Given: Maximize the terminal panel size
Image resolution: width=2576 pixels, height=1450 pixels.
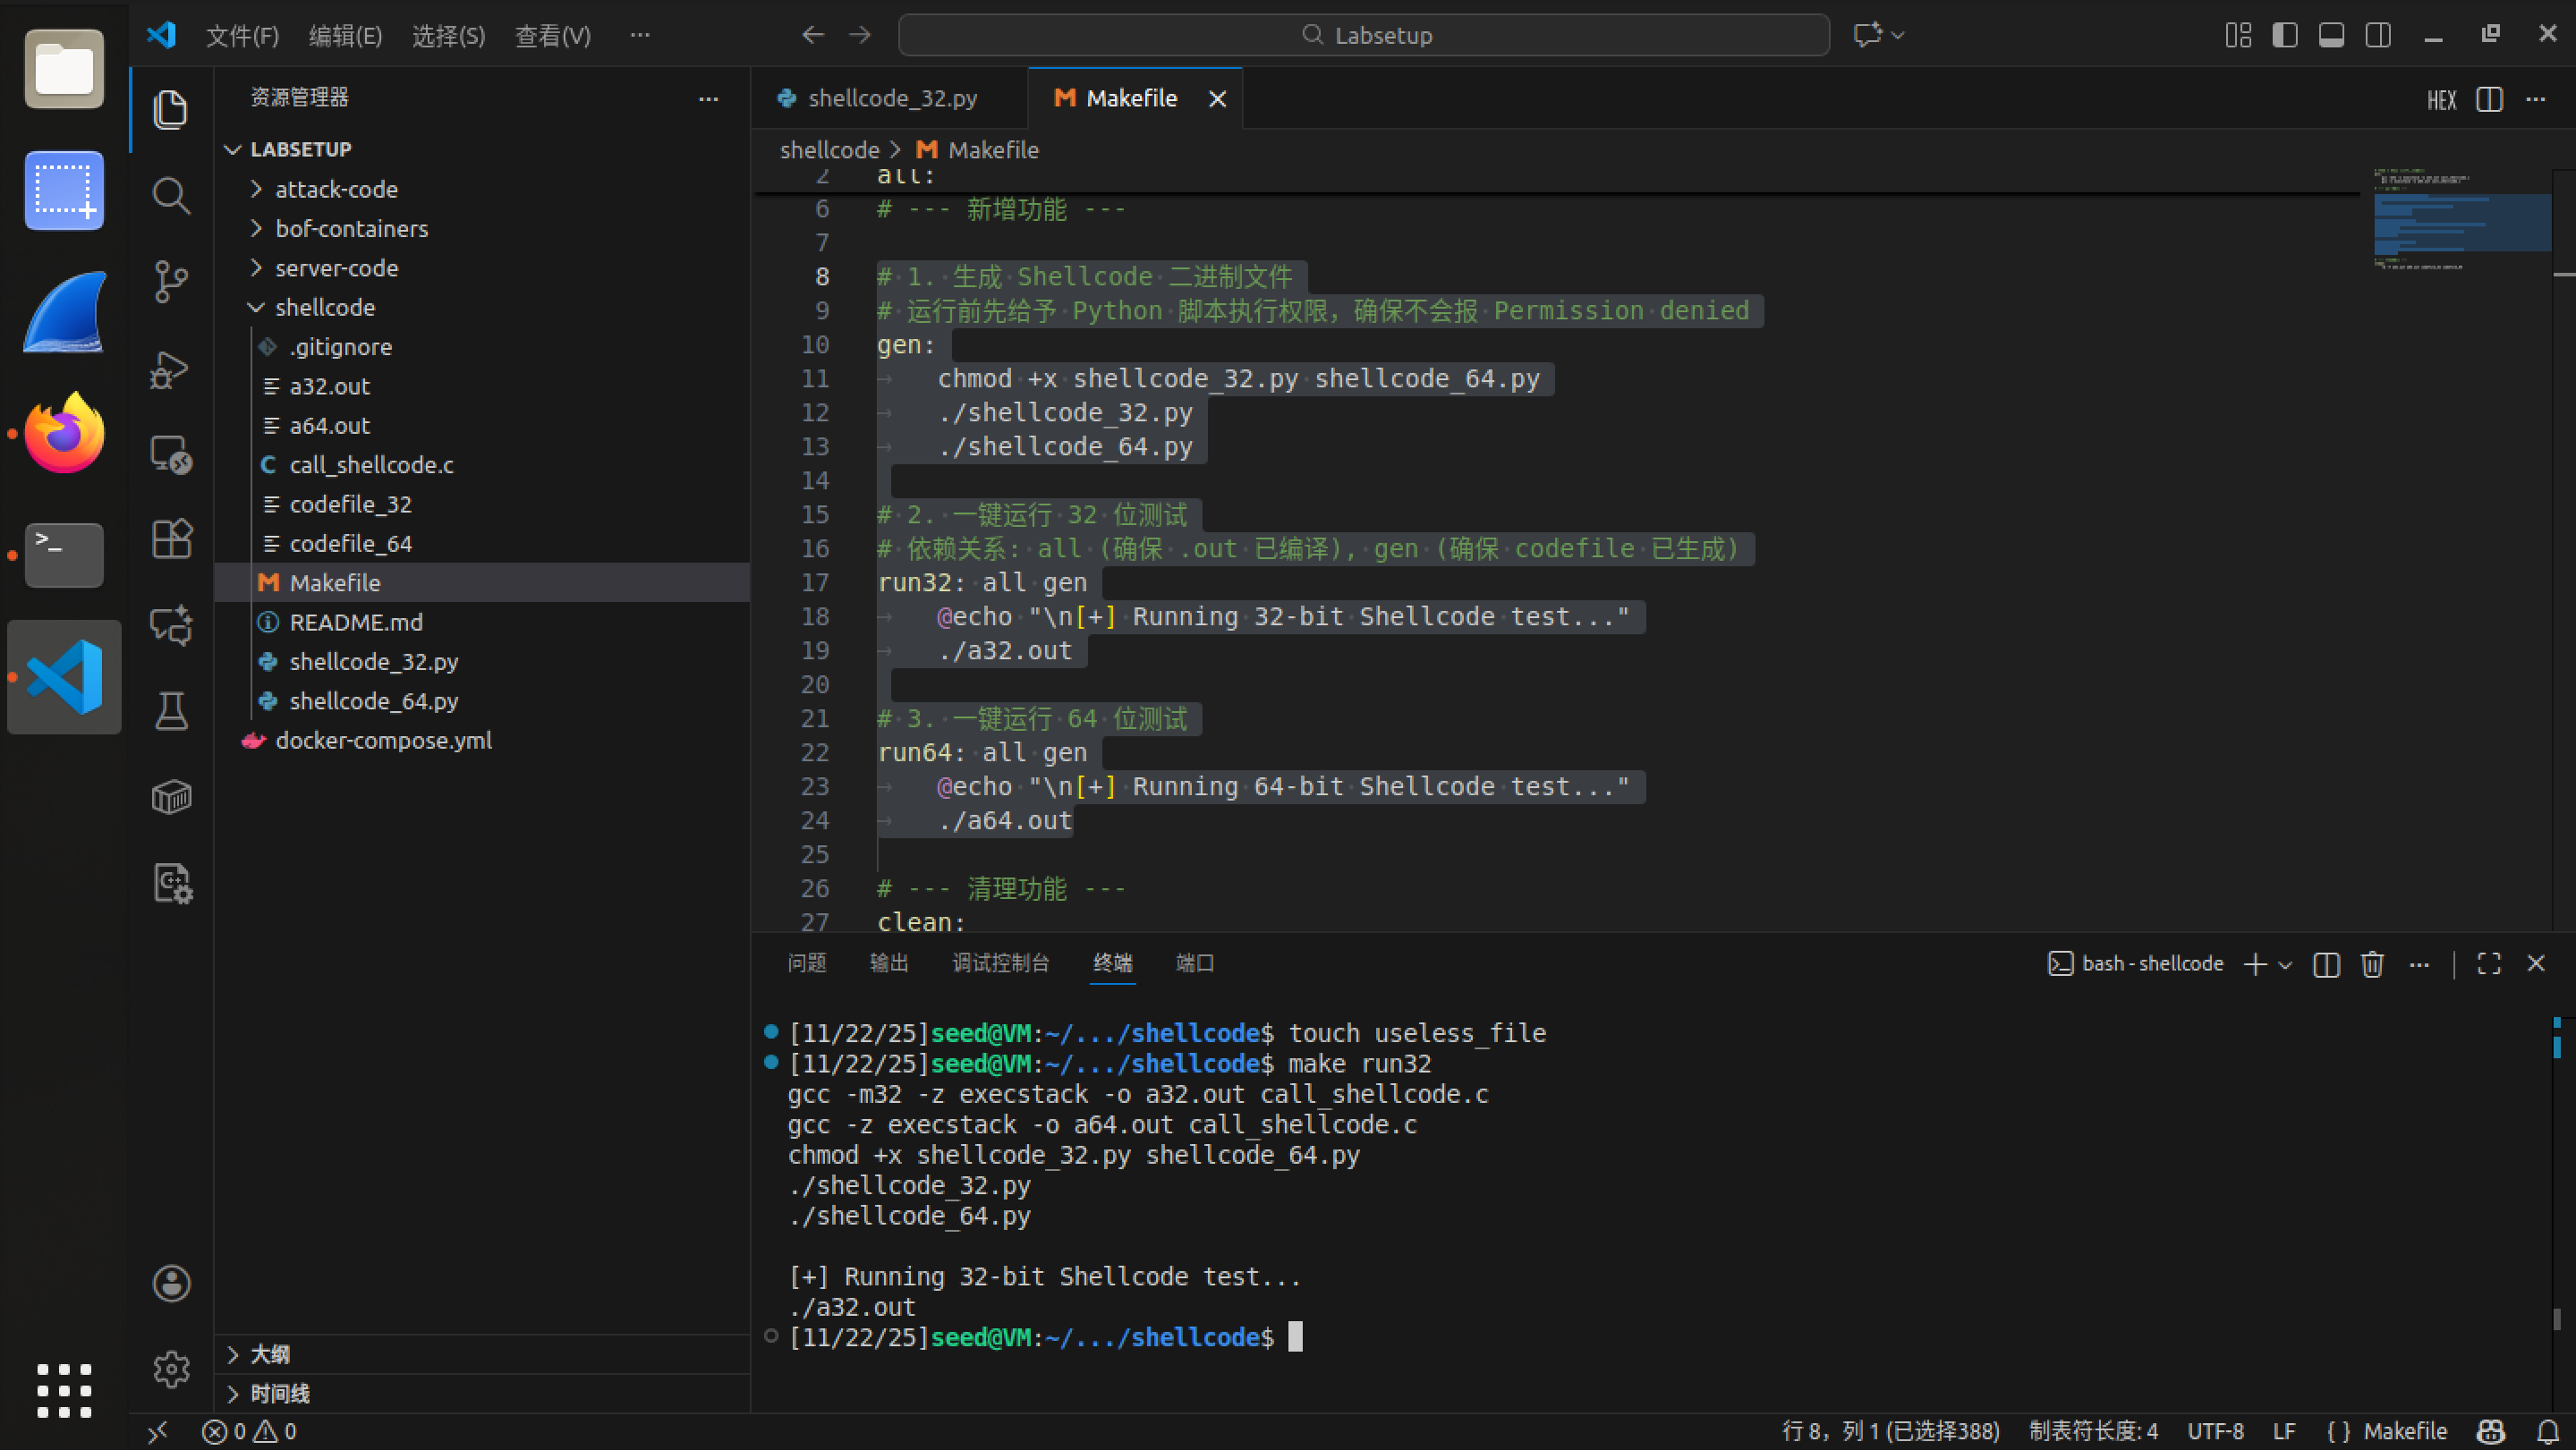Looking at the screenshot, I should coord(2489,964).
